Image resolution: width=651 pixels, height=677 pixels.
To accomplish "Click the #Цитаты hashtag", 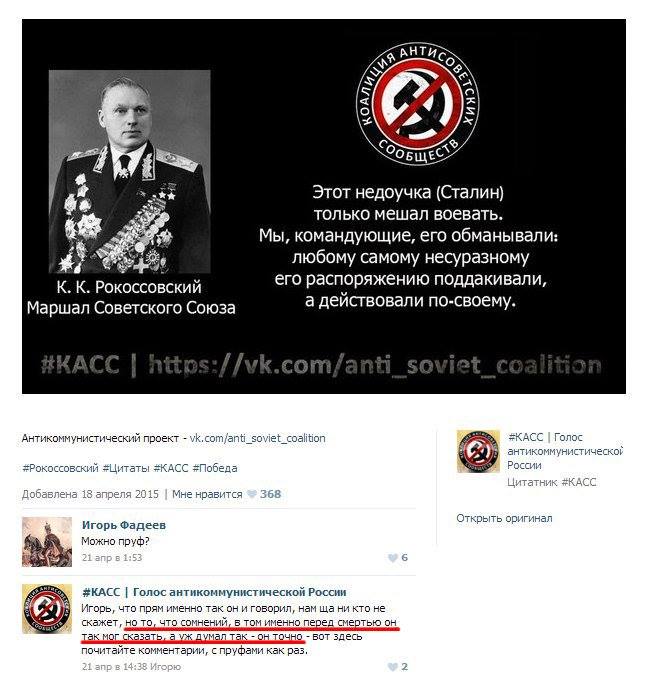I will [x=126, y=468].
